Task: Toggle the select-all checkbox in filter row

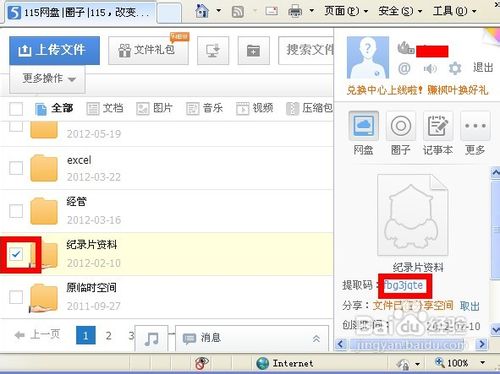Action: tap(16, 109)
